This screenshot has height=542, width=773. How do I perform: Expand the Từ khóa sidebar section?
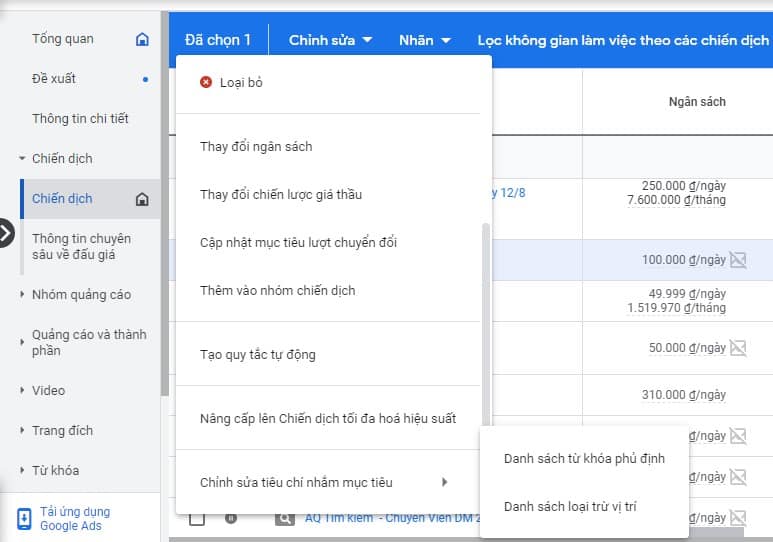(x=22, y=471)
